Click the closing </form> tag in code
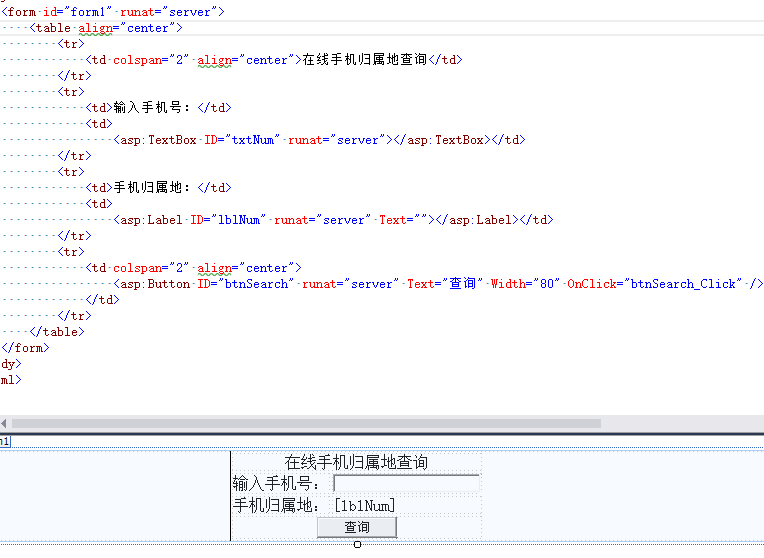 25,348
